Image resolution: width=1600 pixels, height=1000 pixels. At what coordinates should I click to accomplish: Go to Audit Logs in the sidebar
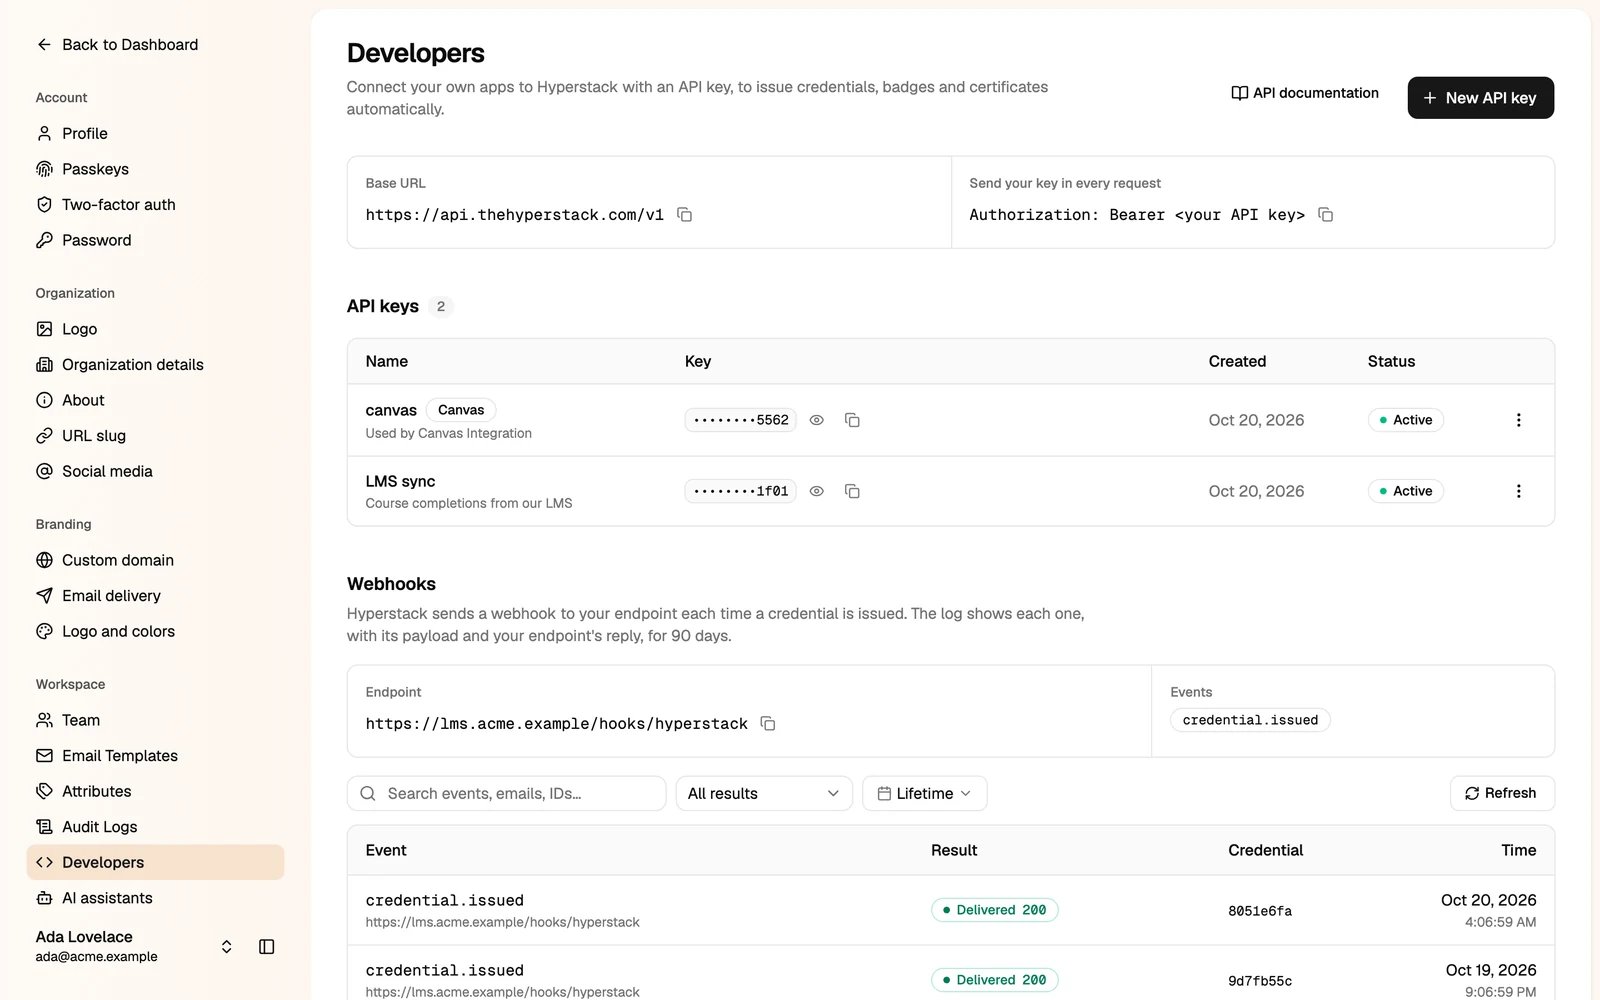(155, 827)
